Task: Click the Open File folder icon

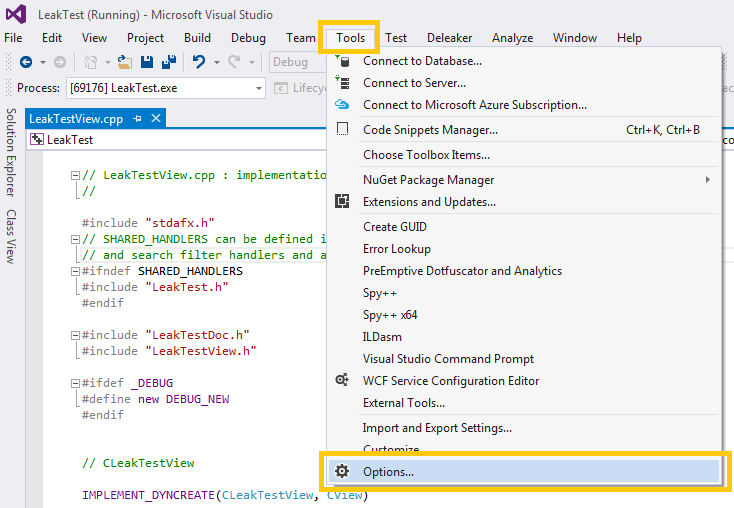Action: coord(125,62)
